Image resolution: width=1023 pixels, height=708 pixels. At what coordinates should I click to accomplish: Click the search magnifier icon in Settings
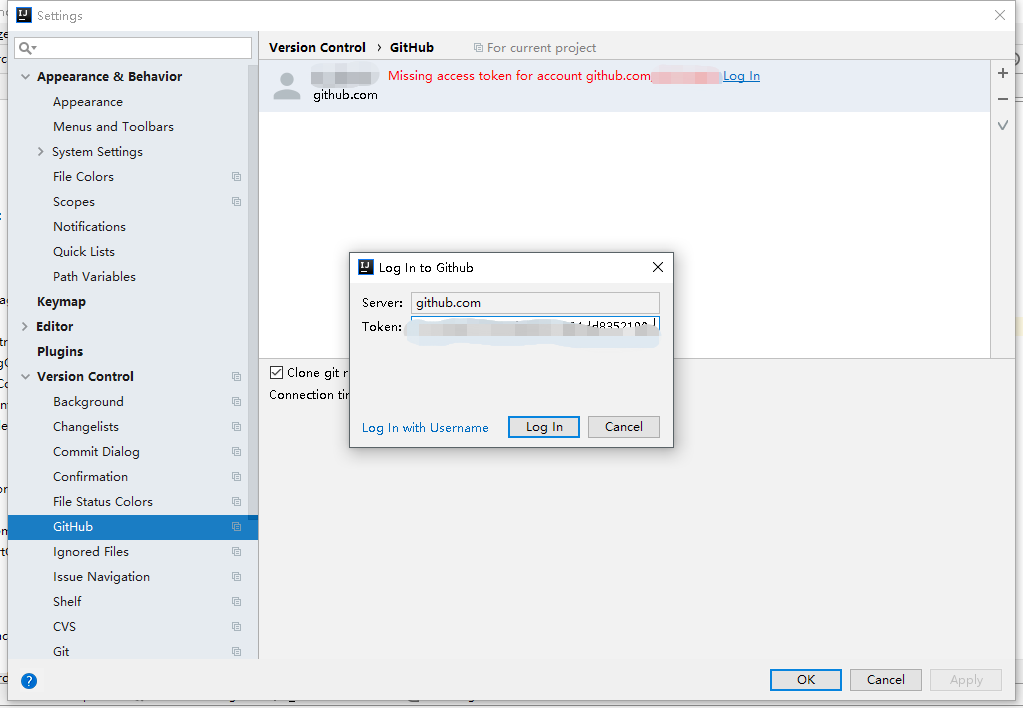(x=25, y=48)
